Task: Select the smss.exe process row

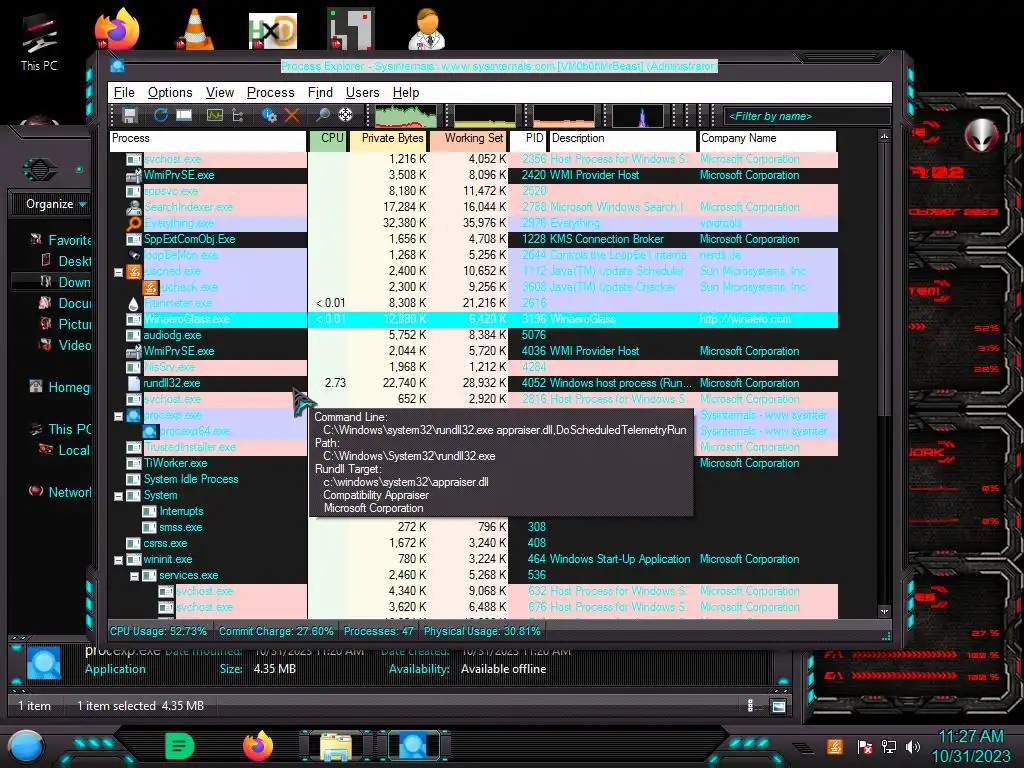Action: coord(473,528)
